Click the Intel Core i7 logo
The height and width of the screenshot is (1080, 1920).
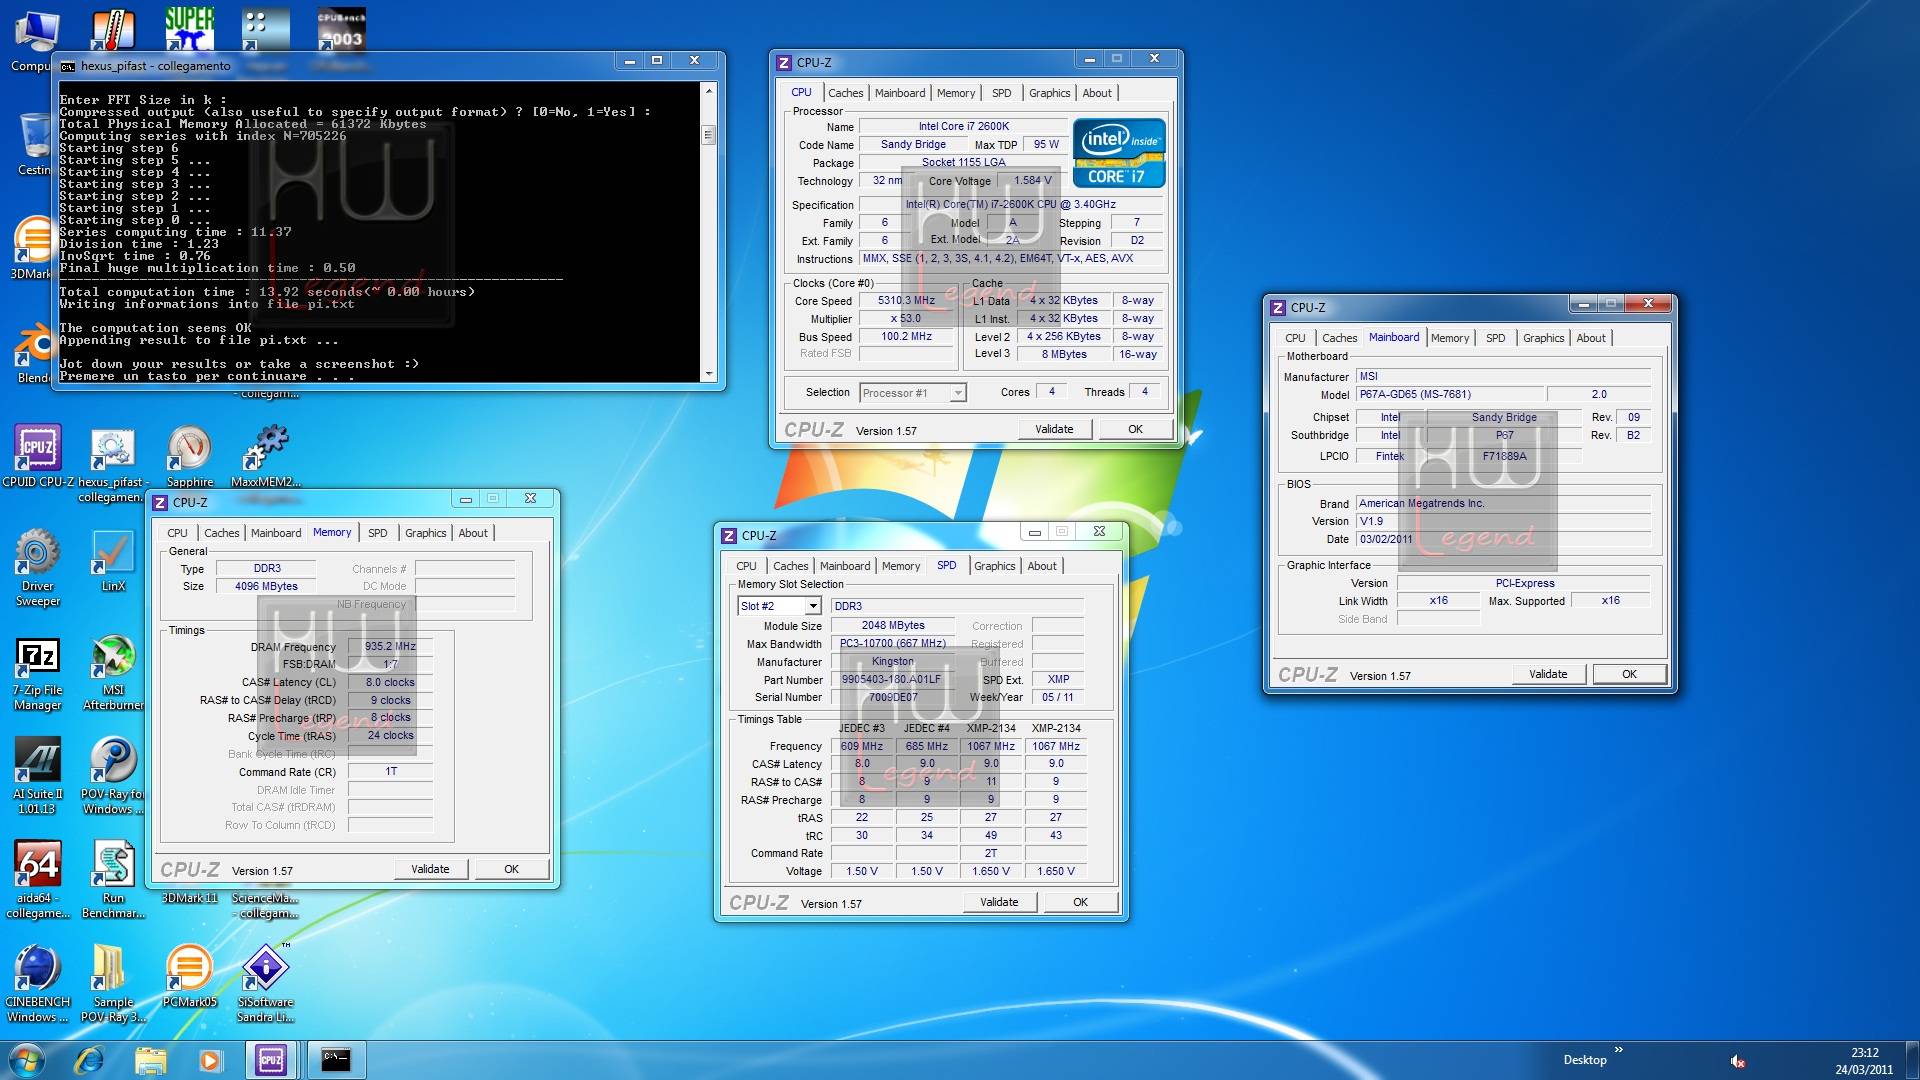1119,153
